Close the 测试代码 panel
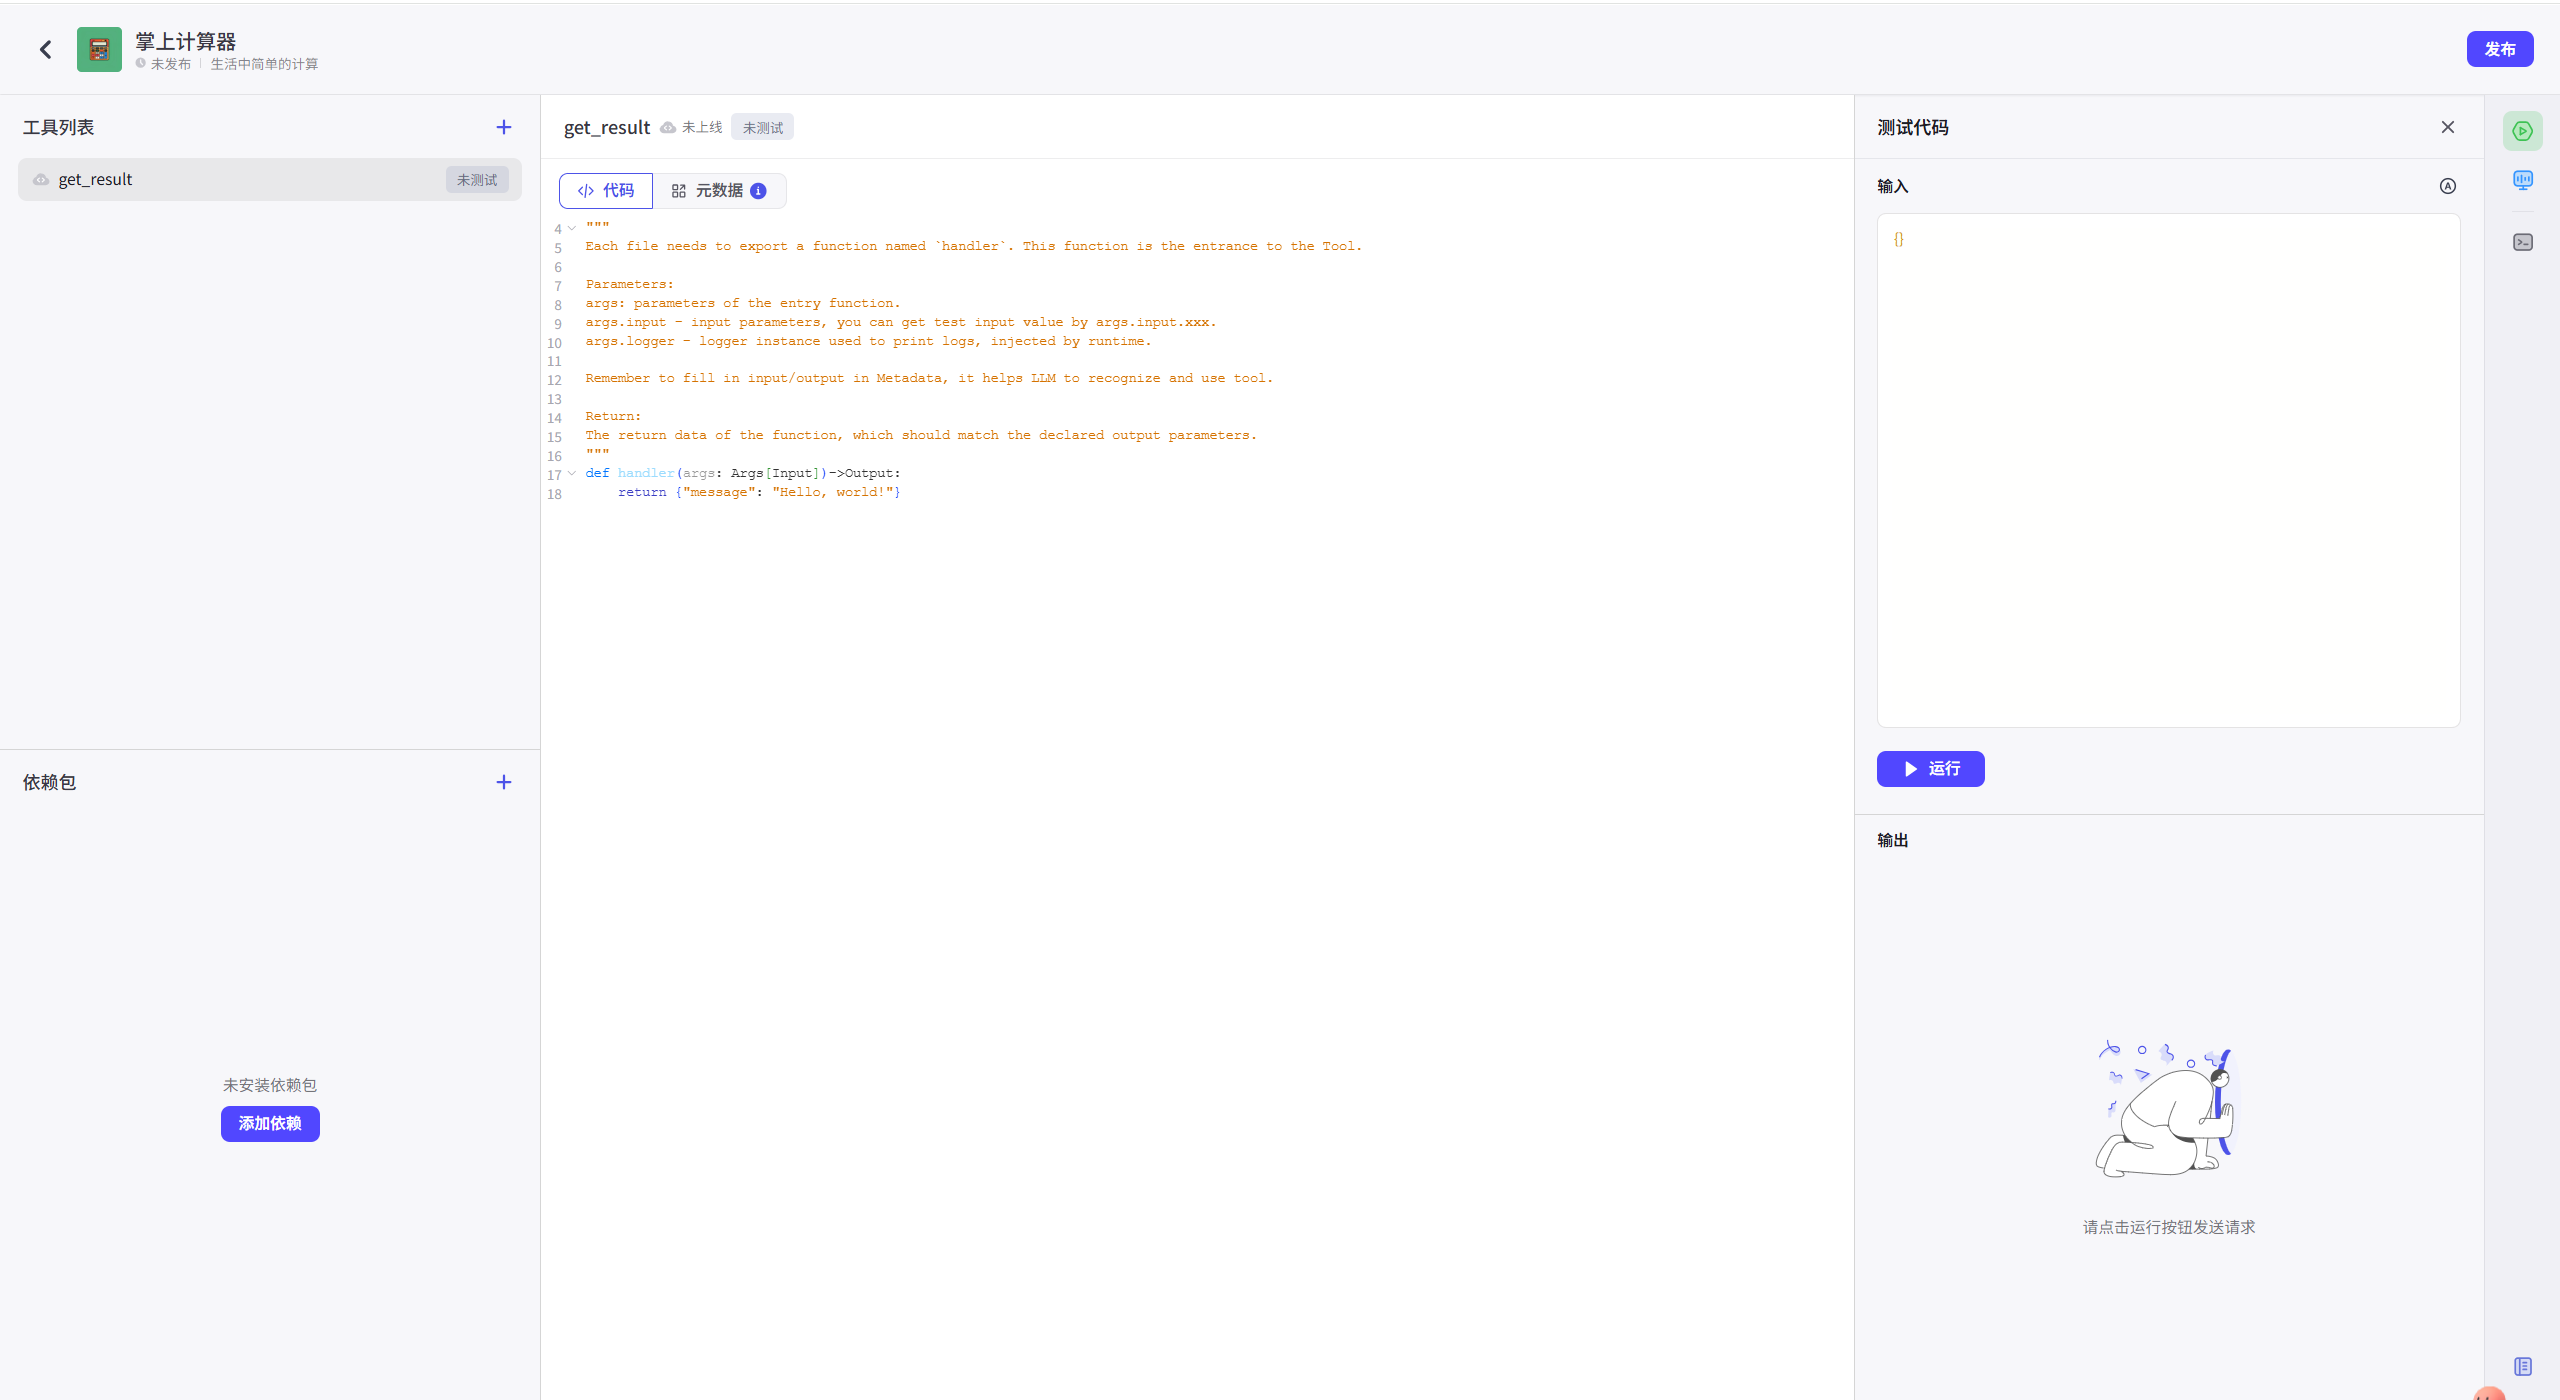This screenshot has height=1400, width=2560. tap(2447, 127)
